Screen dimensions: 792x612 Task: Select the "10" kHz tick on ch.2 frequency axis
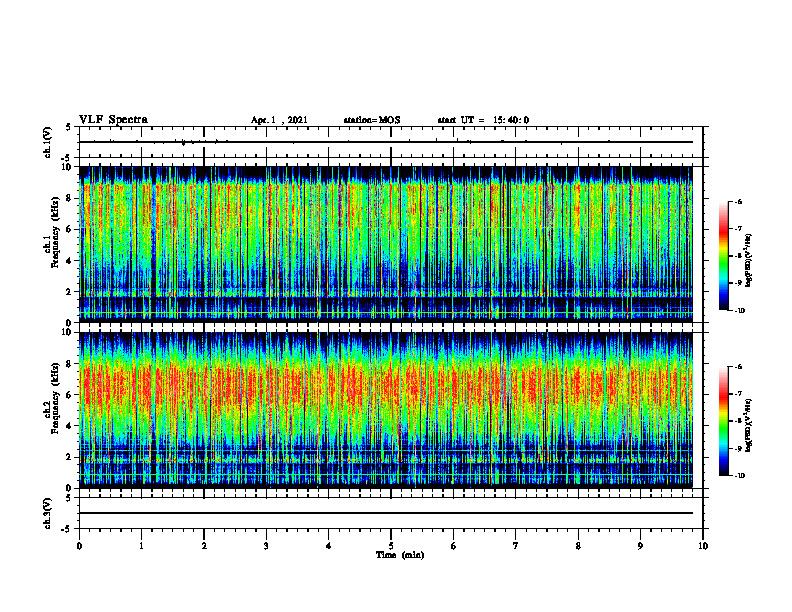click(x=66, y=332)
